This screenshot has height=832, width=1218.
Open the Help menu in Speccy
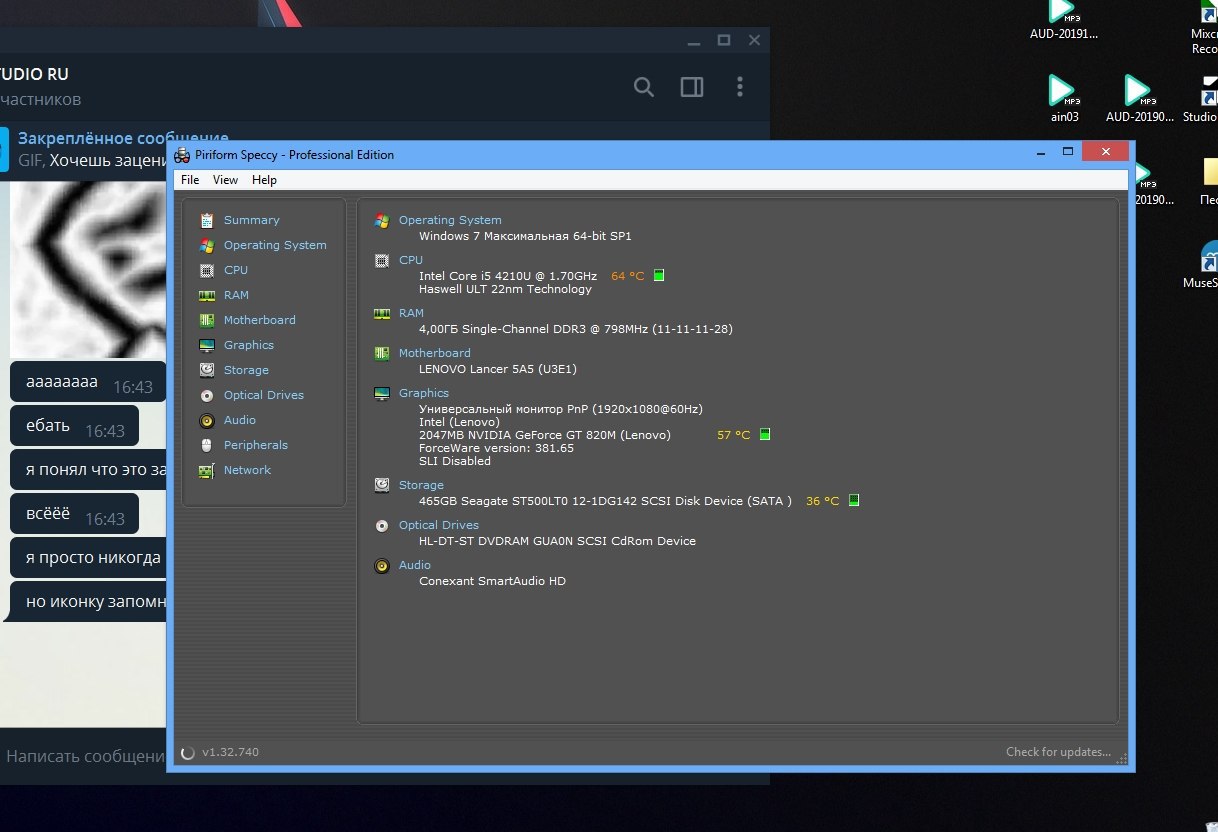(264, 180)
